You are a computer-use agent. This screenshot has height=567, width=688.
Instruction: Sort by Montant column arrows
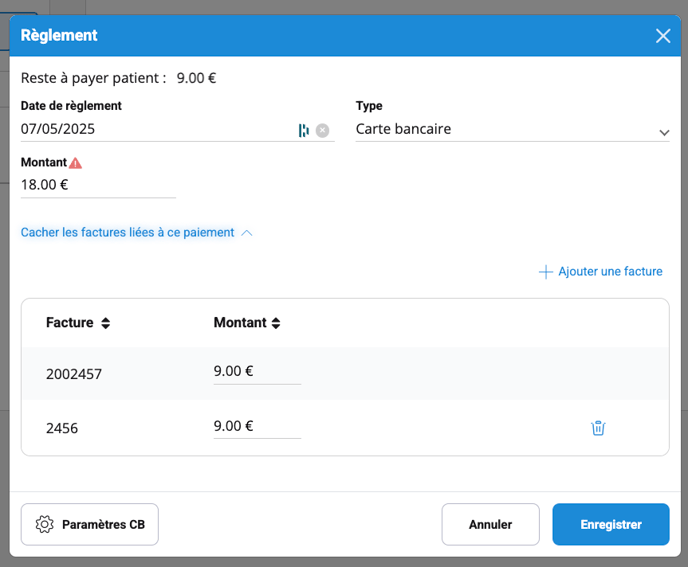coord(276,323)
